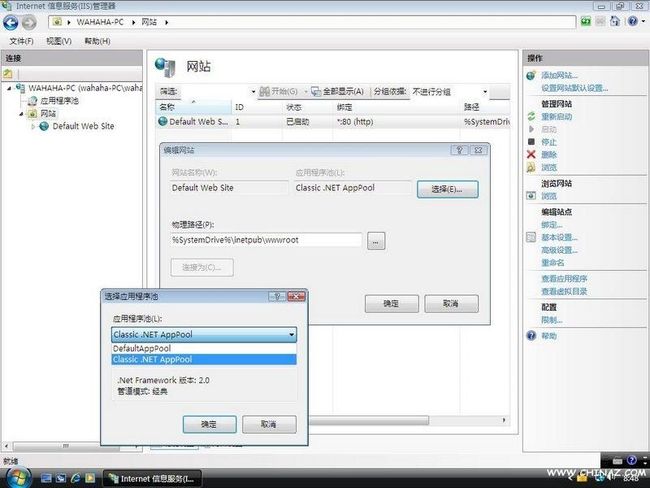Viewport: 650px width, 488px height.
Task: Click the 选择(E)... button in Edit Site dialog
Action: 447,189
